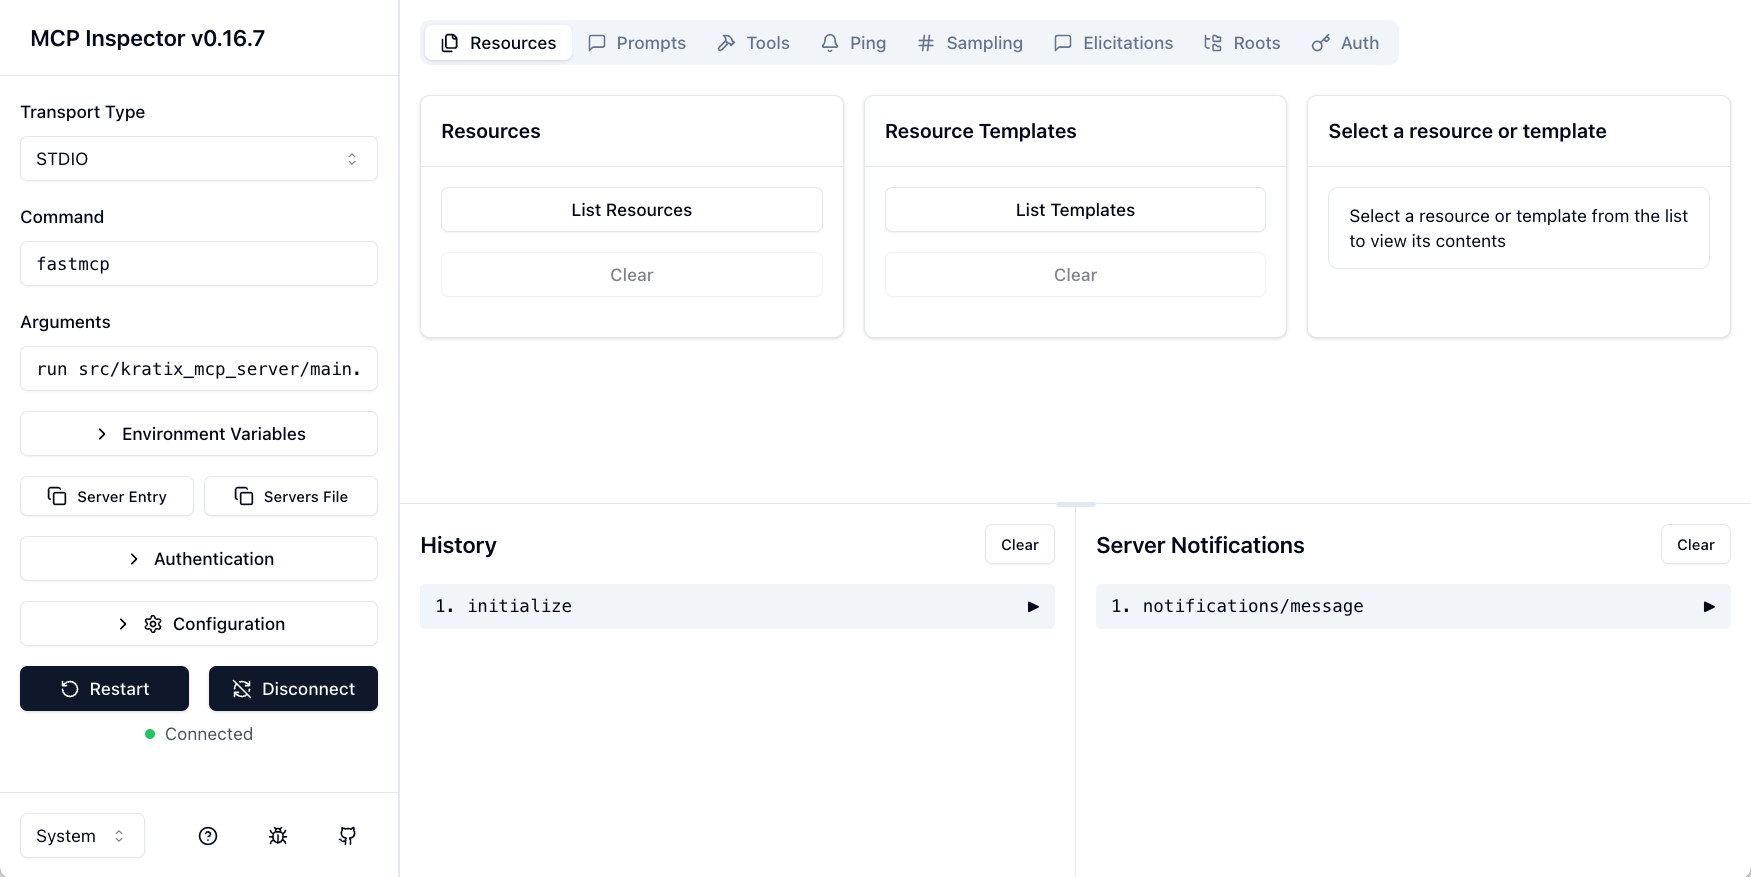This screenshot has width=1751, height=877.
Task: Open the Roots tab
Action: point(1242,43)
